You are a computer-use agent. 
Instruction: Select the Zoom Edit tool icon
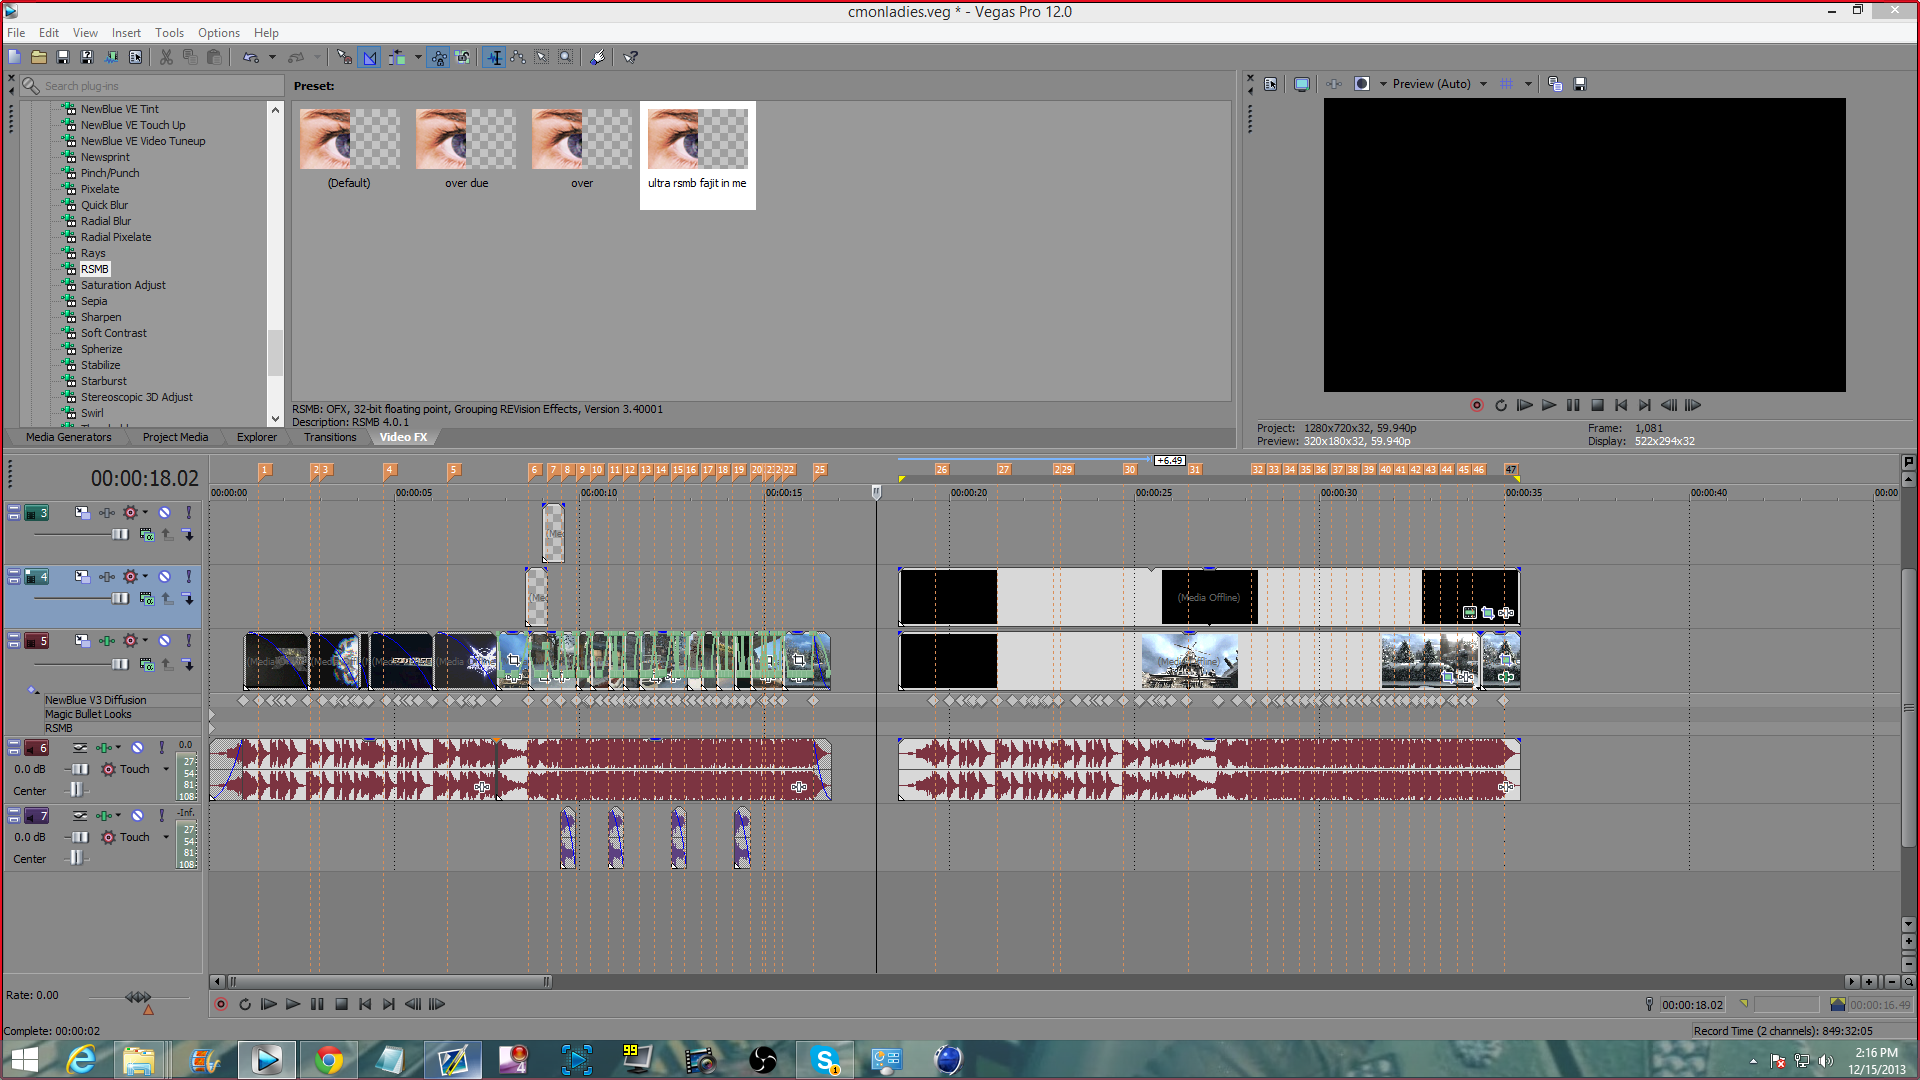tap(565, 57)
